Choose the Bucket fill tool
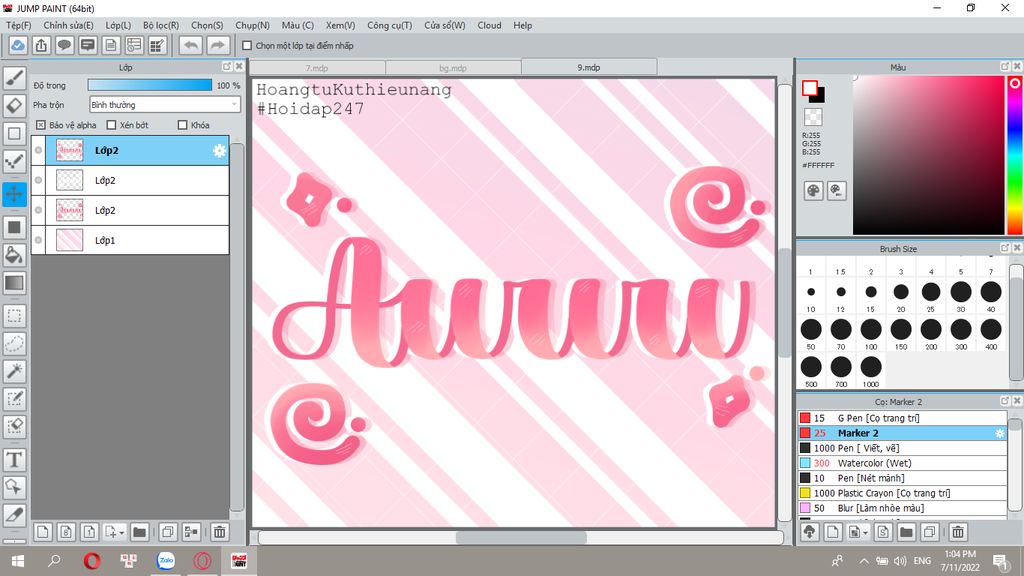Viewport: 1024px width, 576px height. coord(14,255)
